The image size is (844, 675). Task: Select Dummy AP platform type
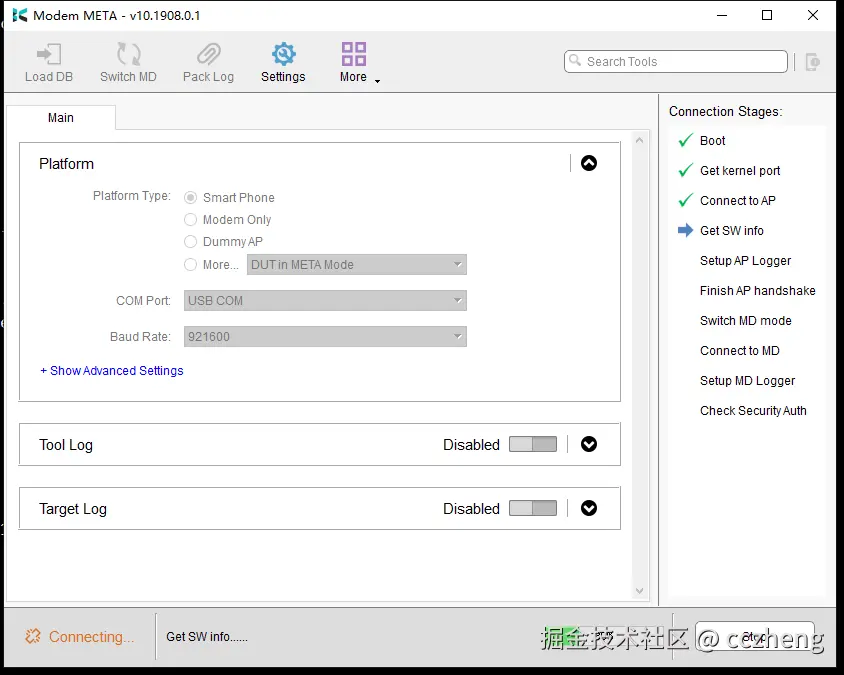[191, 242]
